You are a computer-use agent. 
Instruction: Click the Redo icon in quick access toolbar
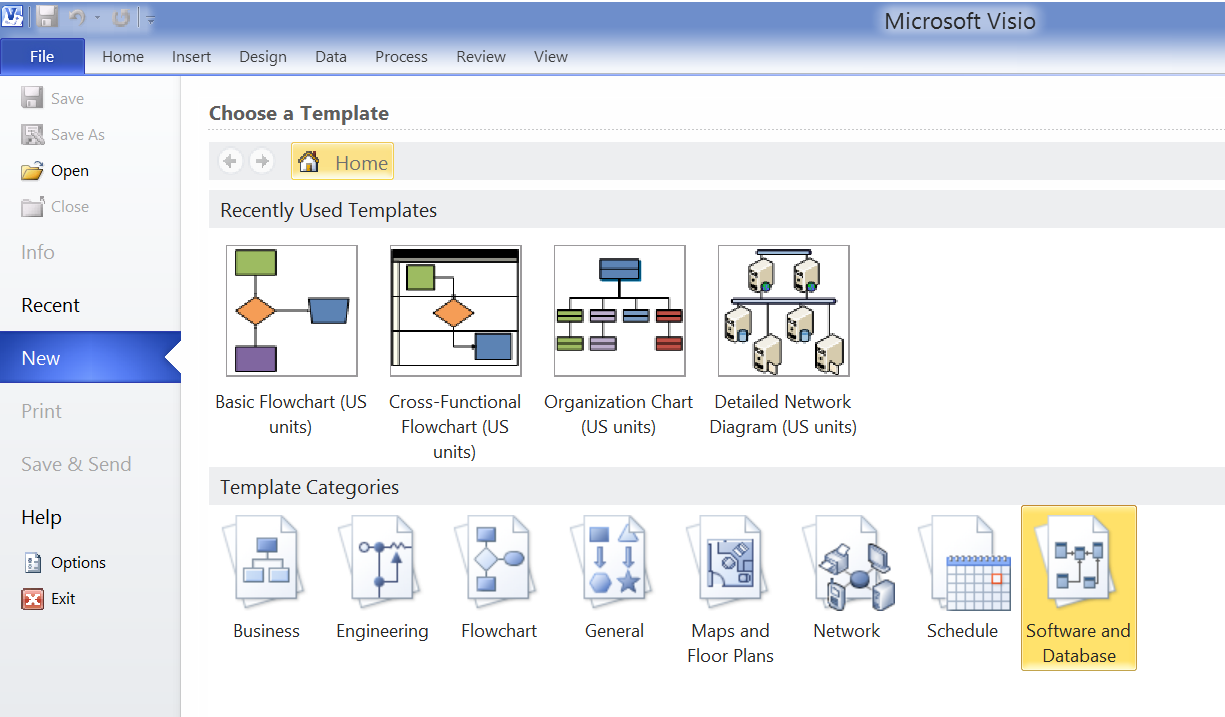coord(121,17)
